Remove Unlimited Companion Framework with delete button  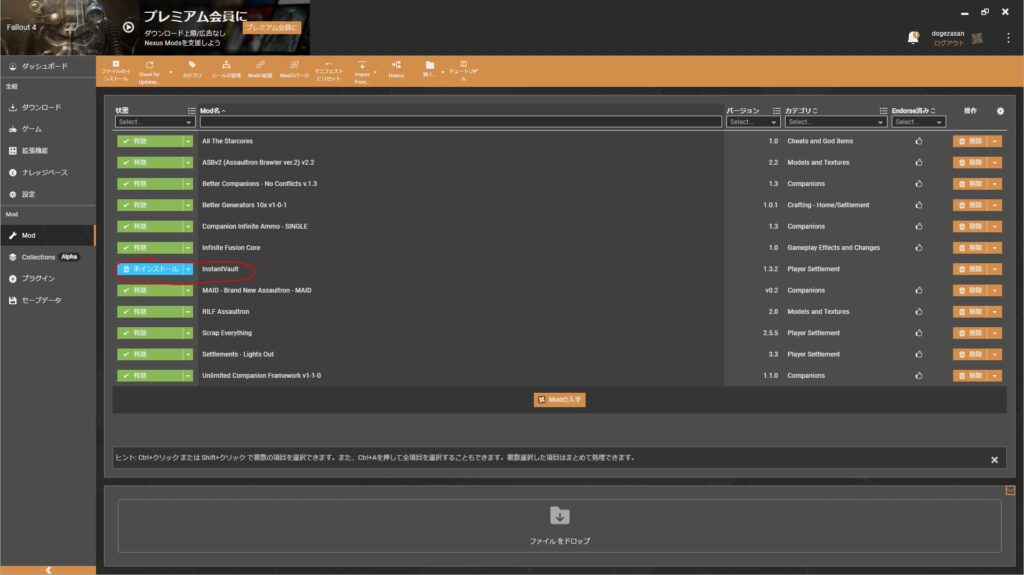(x=970, y=376)
